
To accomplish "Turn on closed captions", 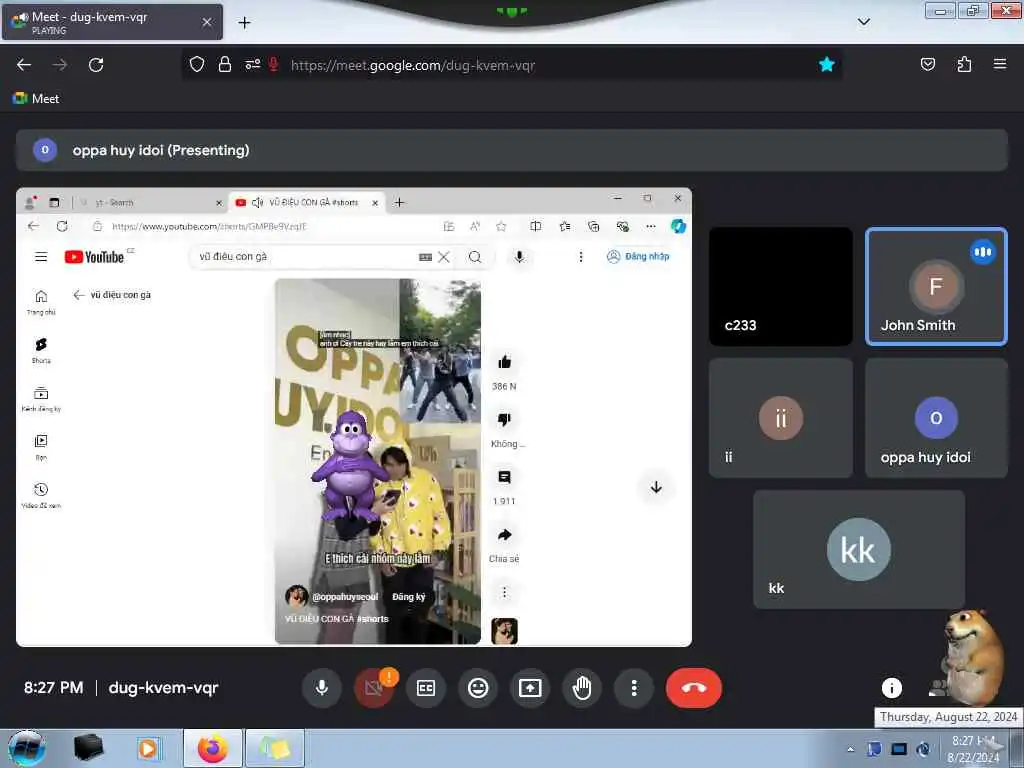I will coord(426,688).
